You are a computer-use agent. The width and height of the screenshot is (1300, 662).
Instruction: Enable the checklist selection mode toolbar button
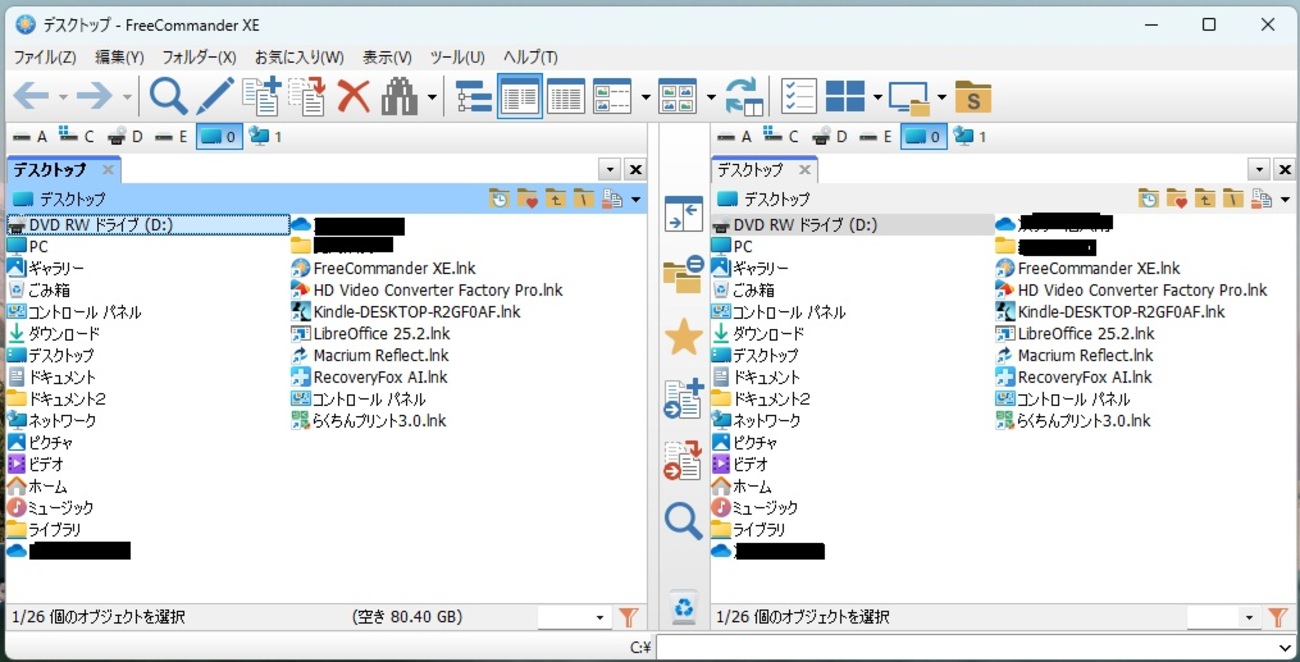coord(798,96)
